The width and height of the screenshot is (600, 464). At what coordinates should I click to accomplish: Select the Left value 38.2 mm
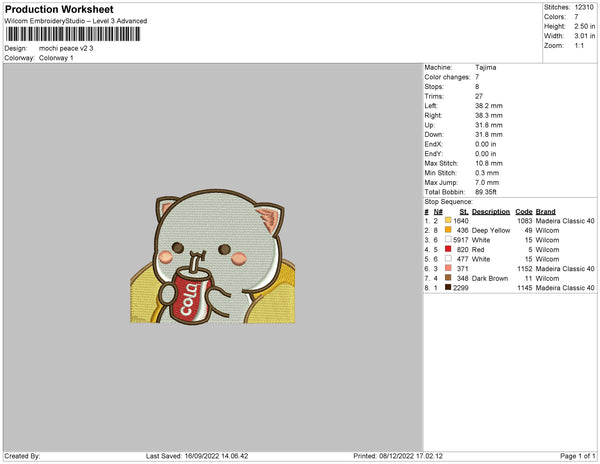point(489,106)
